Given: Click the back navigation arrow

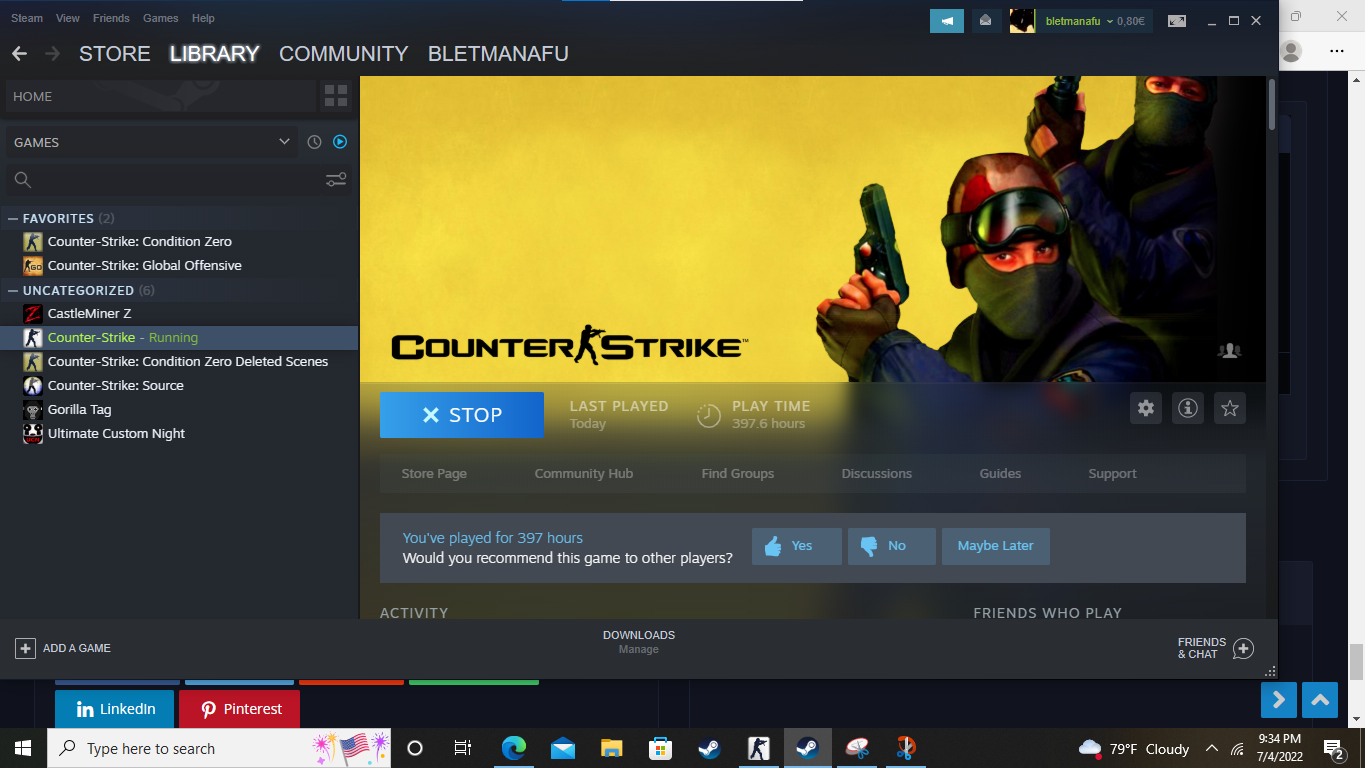Looking at the screenshot, I should click(x=20, y=54).
